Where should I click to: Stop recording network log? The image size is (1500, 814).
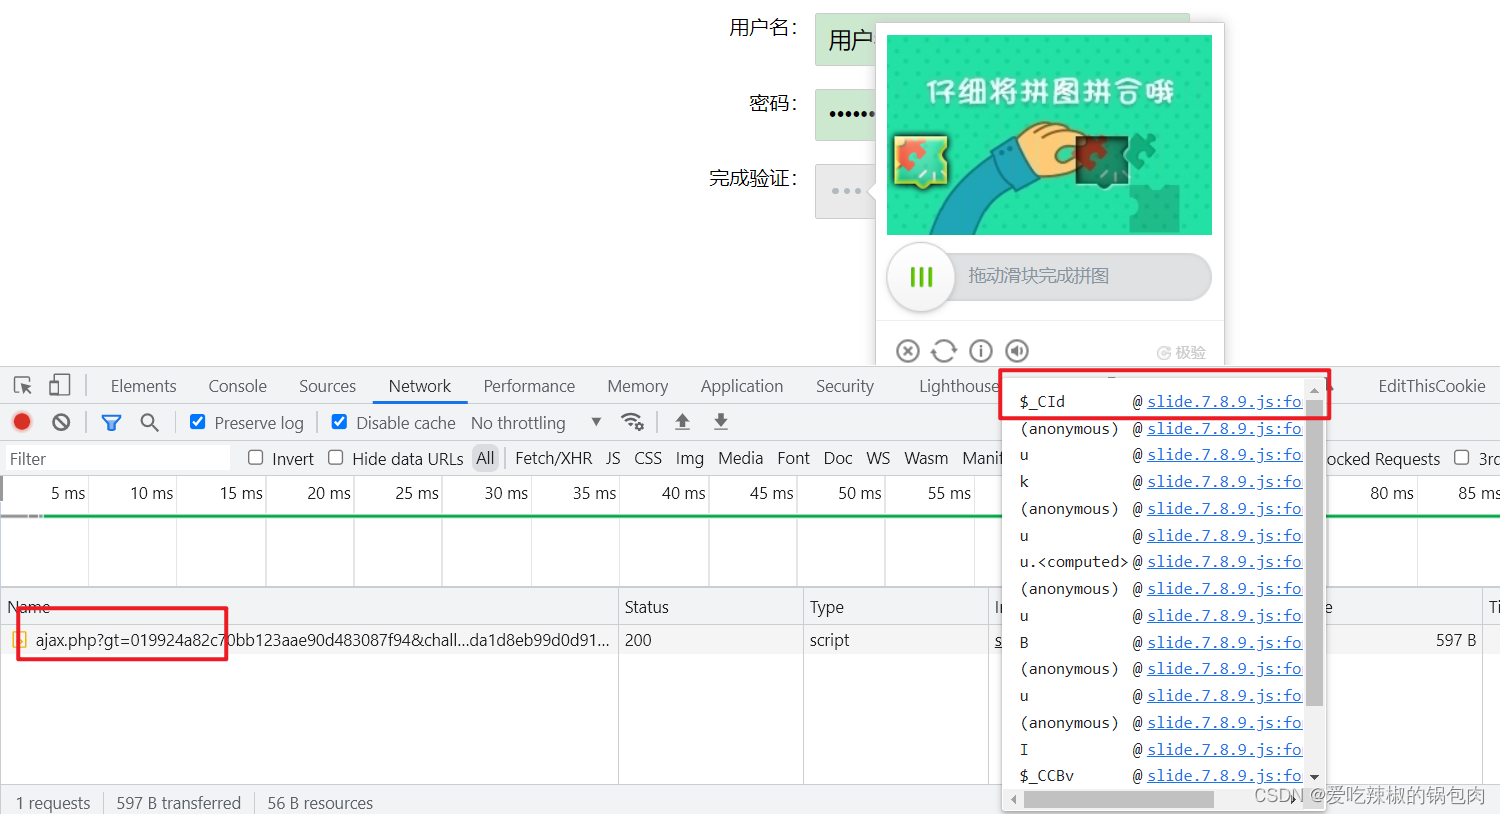click(22, 422)
